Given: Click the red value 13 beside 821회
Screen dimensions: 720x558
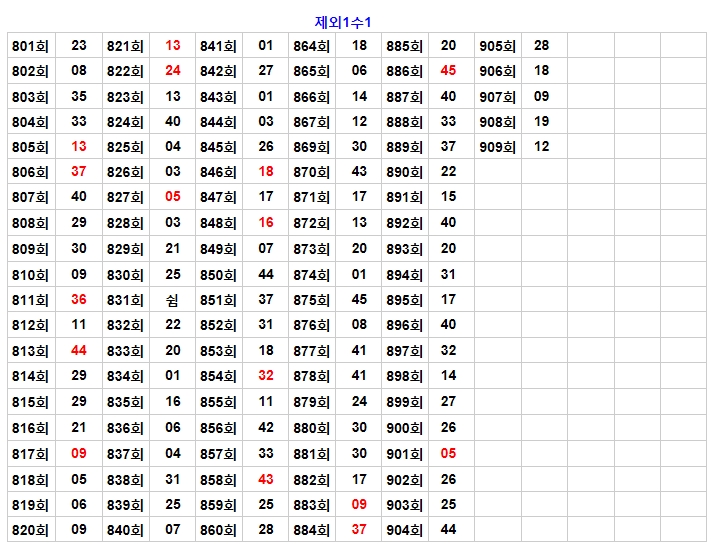Looking at the screenshot, I should click(173, 46).
